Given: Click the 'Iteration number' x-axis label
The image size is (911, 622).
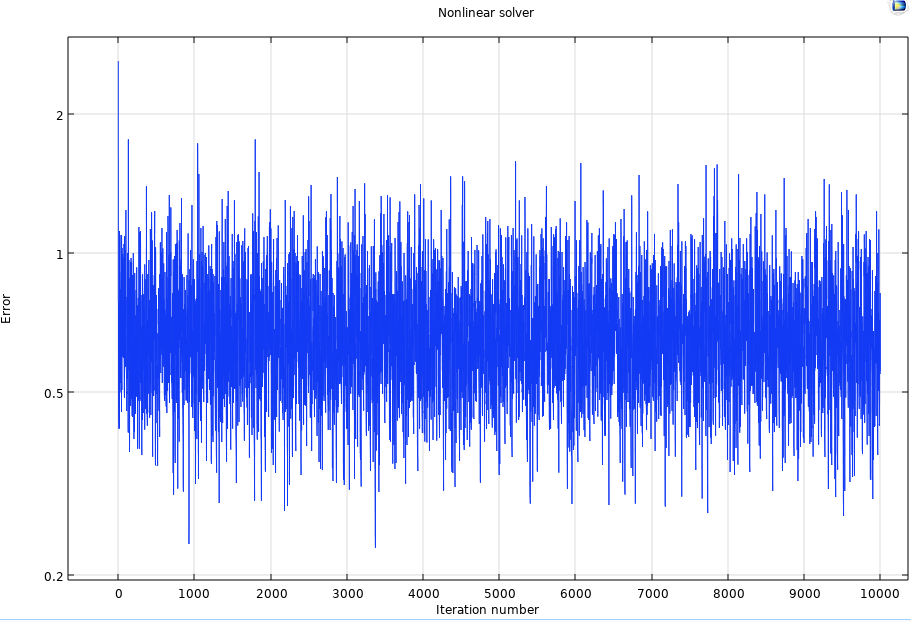Looking at the screenshot, I should 487,610.
